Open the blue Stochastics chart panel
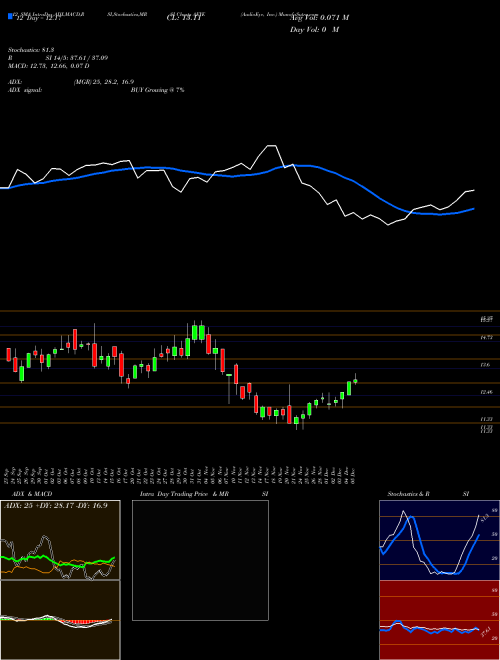 pyautogui.click(x=439, y=540)
